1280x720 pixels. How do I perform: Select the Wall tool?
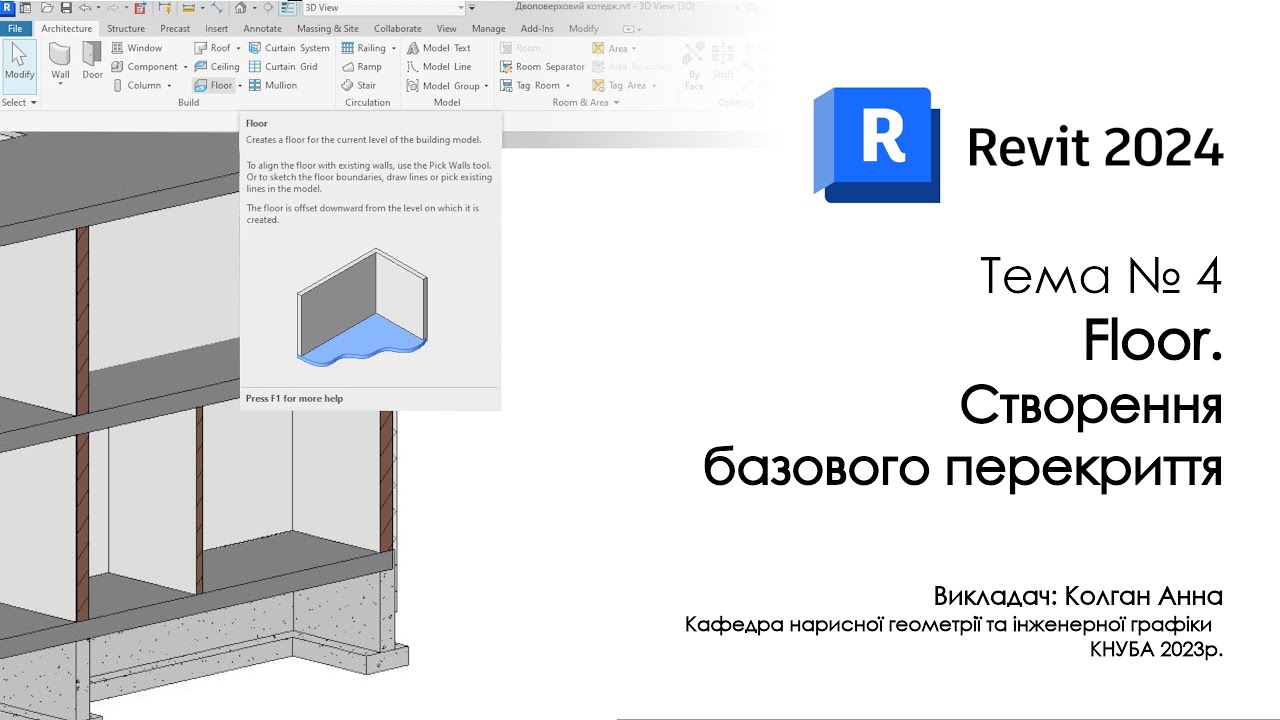pyautogui.click(x=60, y=61)
